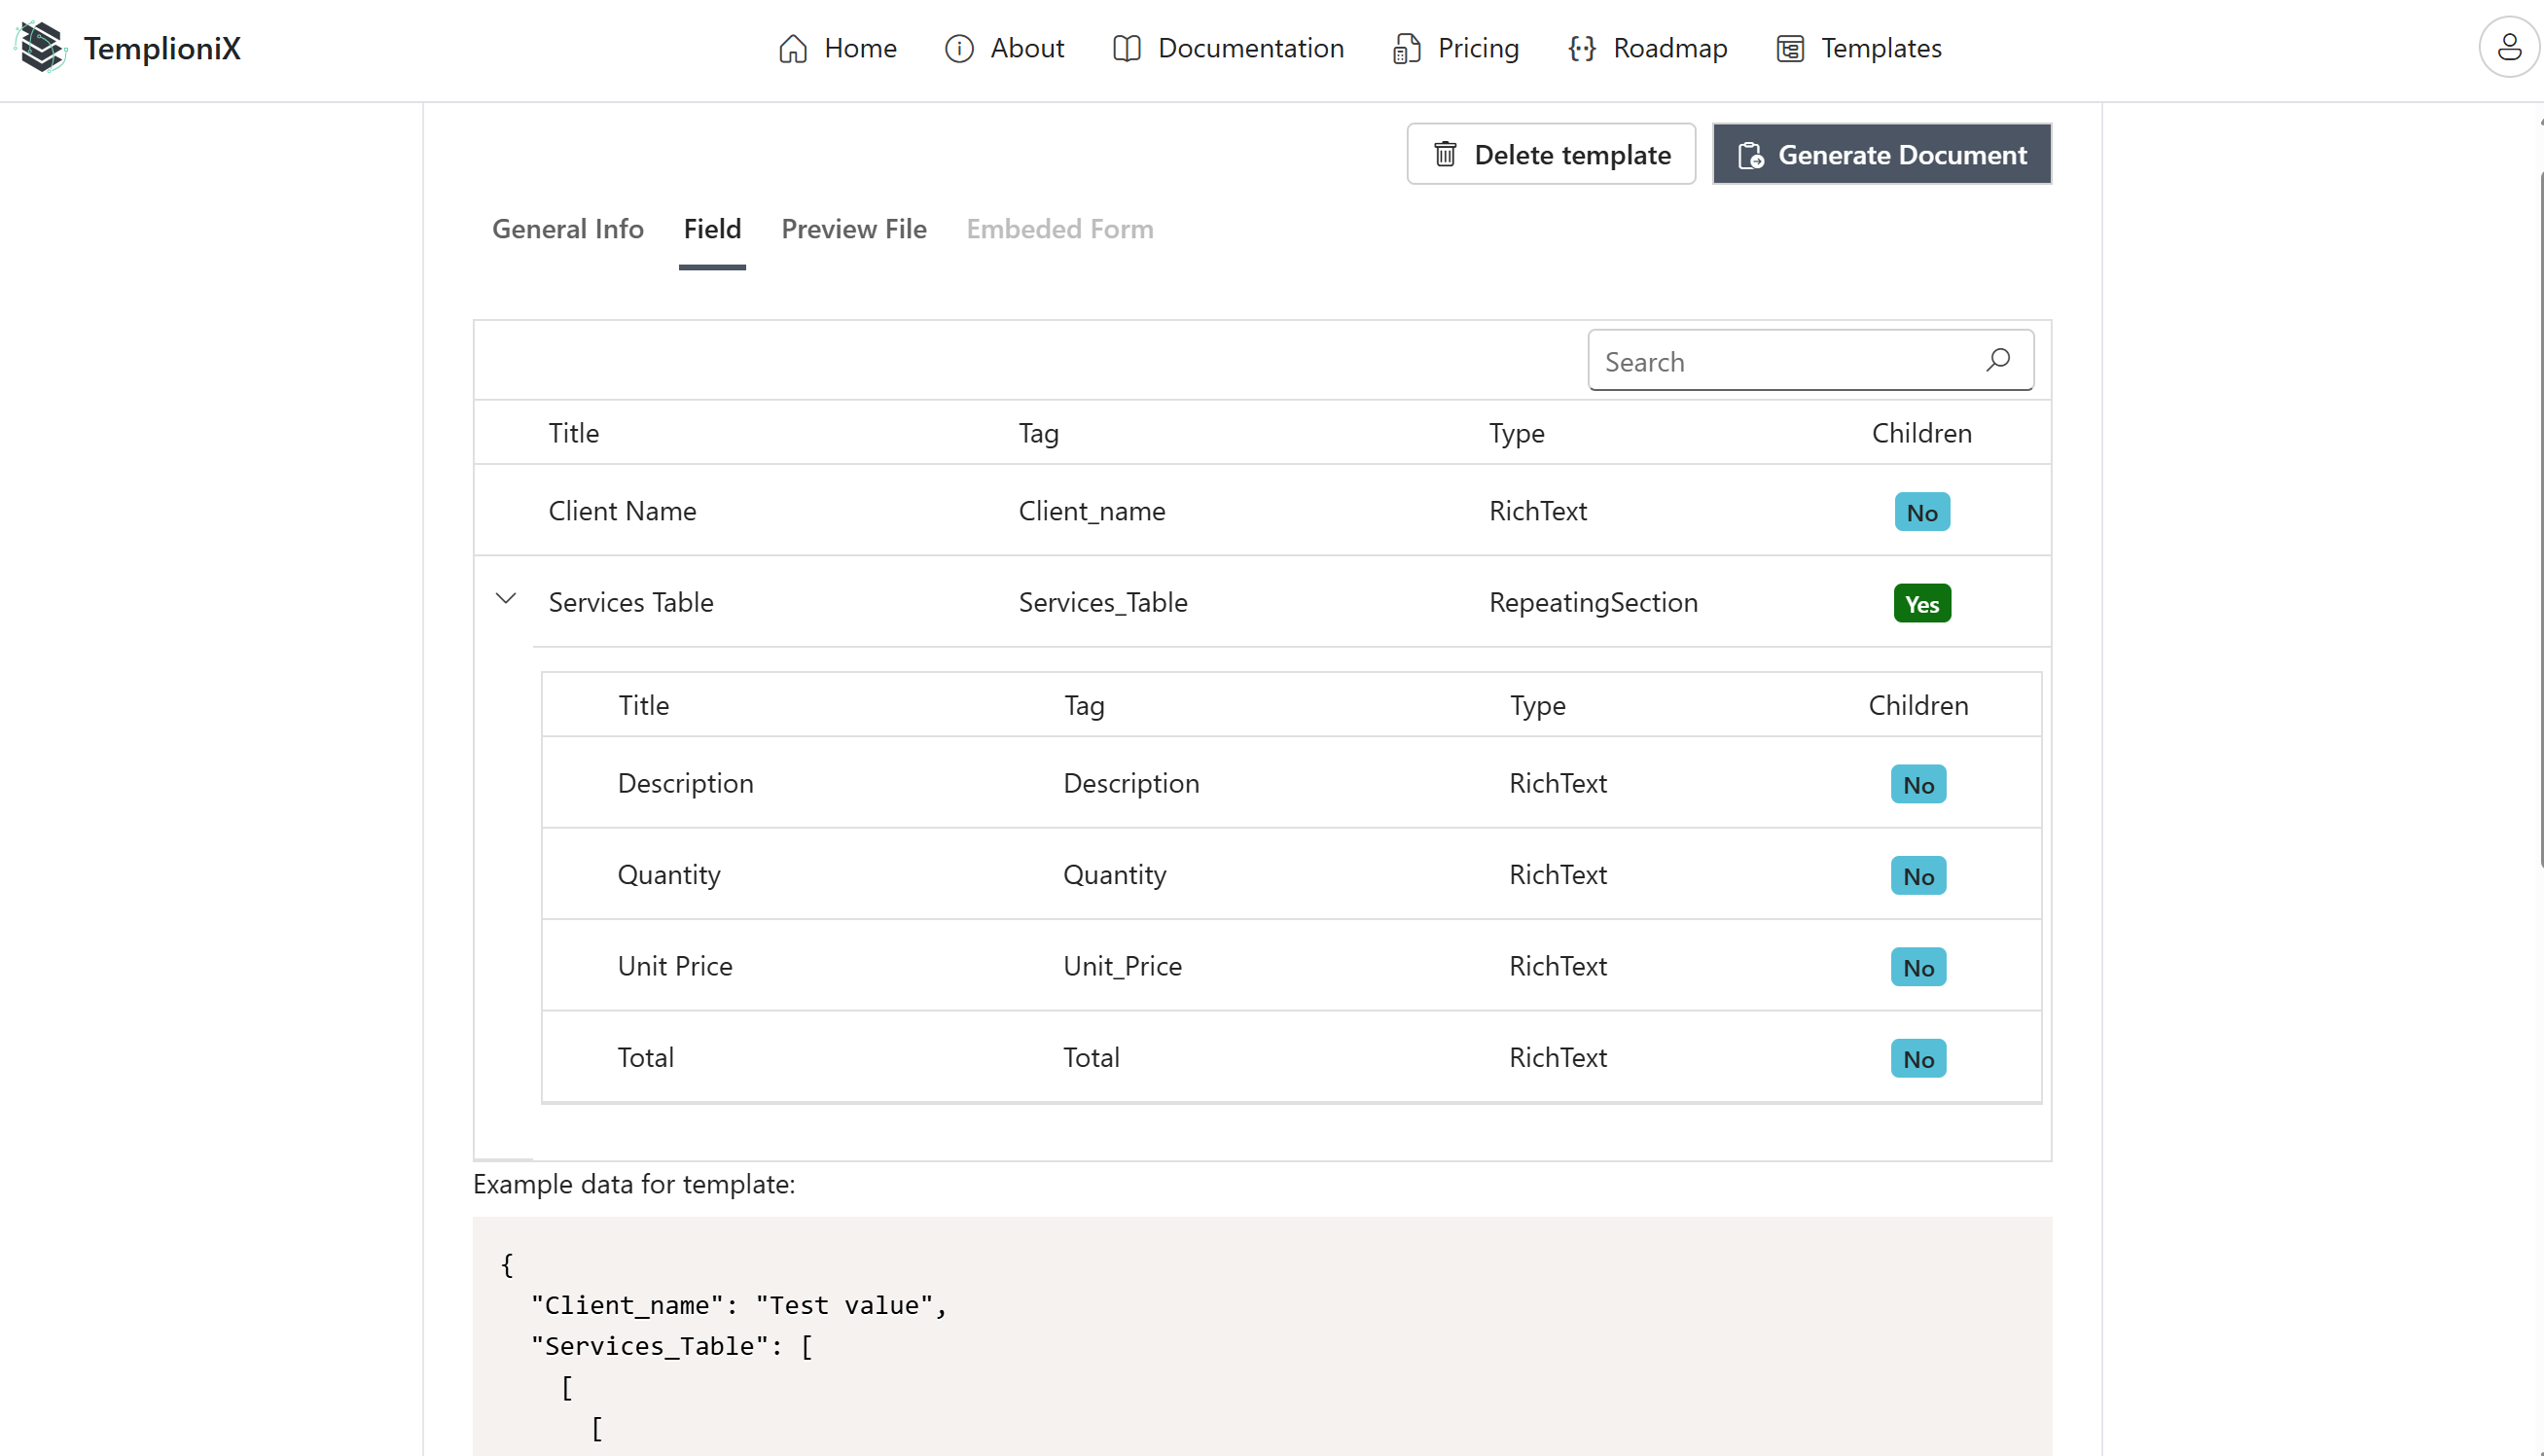The height and width of the screenshot is (1456, 2544).
Task: Click the nested Children column header
Action: tap(1918, 705)
